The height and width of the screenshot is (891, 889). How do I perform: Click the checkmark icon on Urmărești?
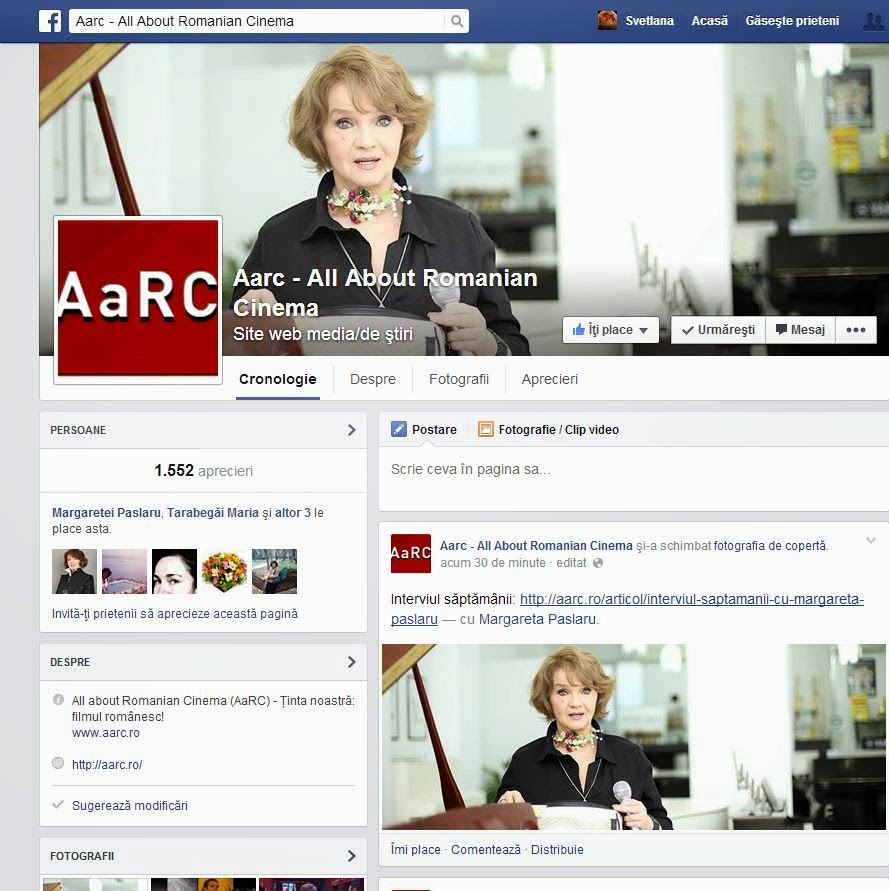tap(687, 330)
